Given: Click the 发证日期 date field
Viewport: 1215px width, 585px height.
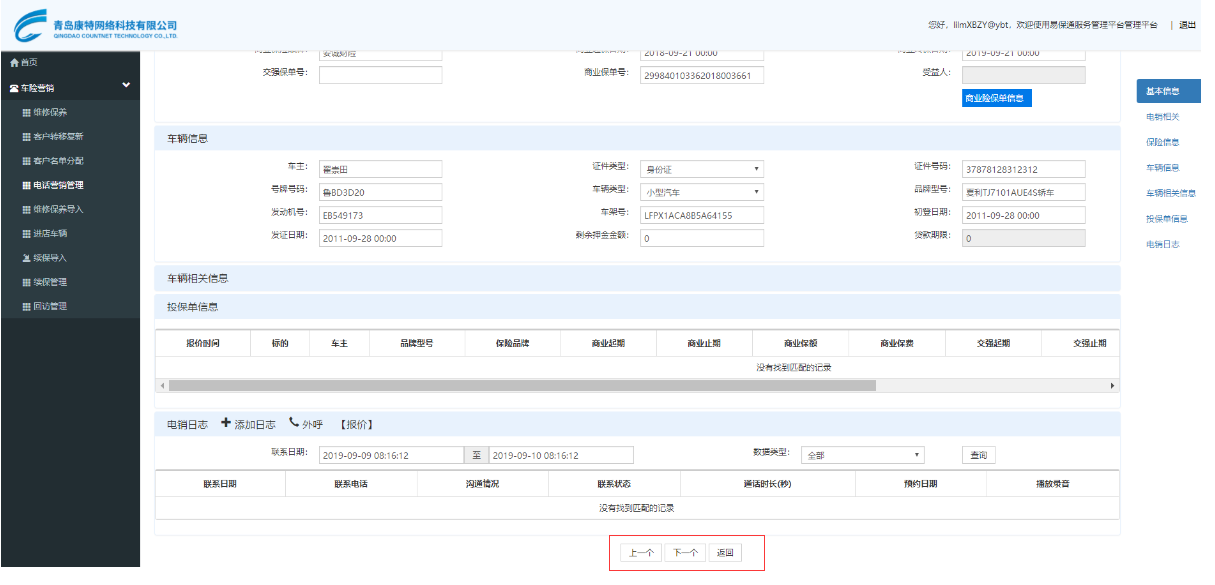Looking at the screenshot, I should point(380,238).
